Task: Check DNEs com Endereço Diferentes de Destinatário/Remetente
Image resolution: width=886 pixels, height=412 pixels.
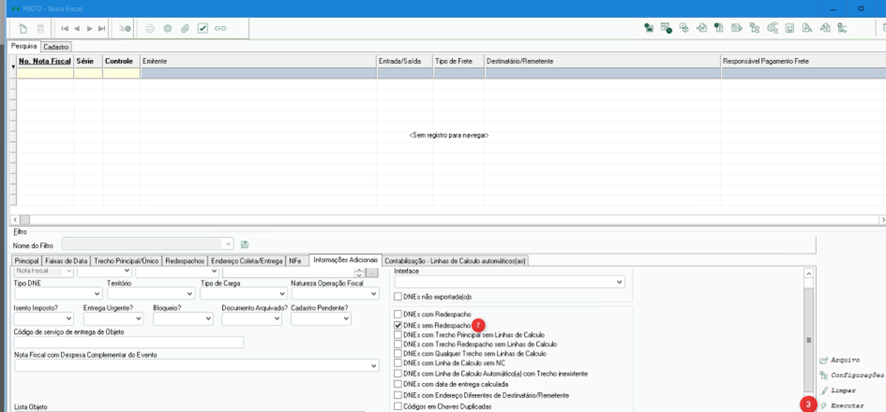Action: 398,395
